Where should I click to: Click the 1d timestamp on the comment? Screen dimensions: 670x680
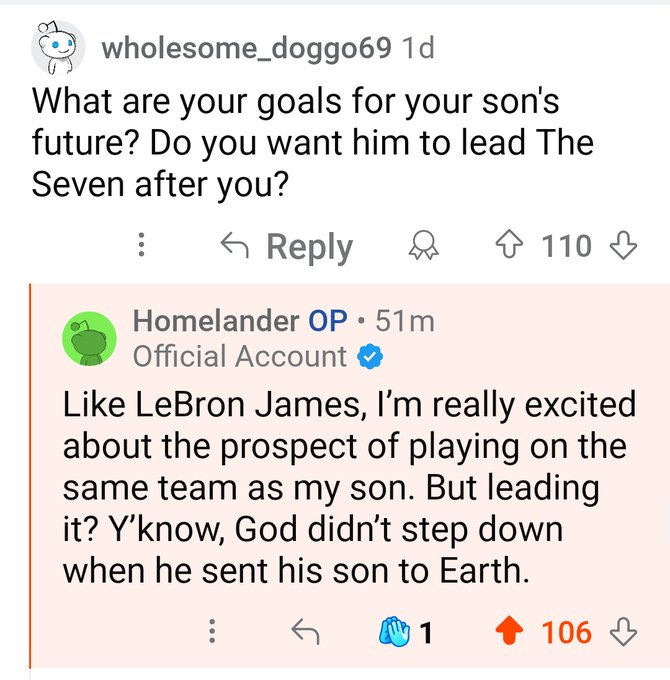pyautogui.click(x=416, y=48)
